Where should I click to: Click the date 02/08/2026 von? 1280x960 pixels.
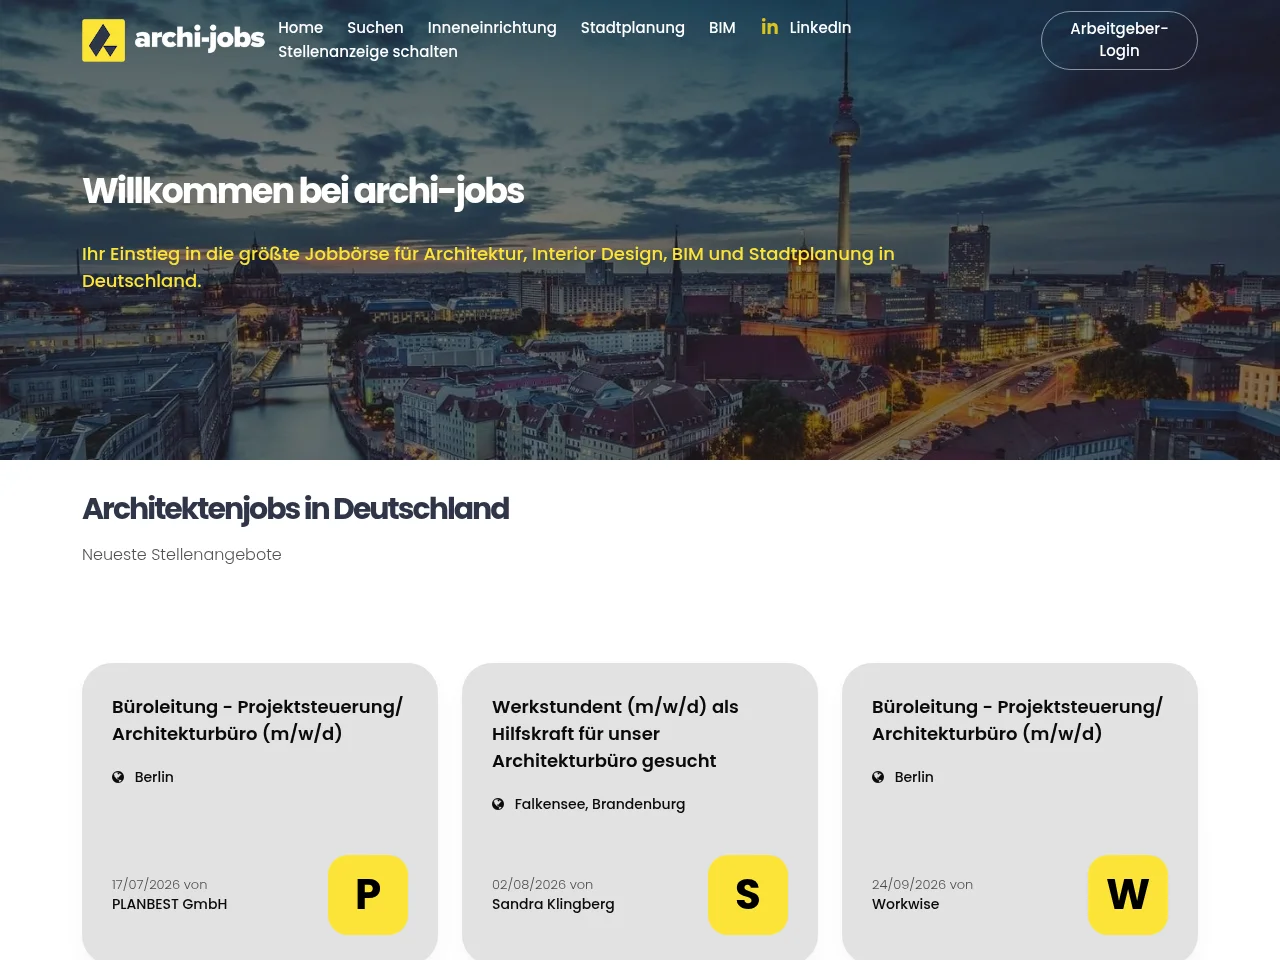click(x=542, y=885)
